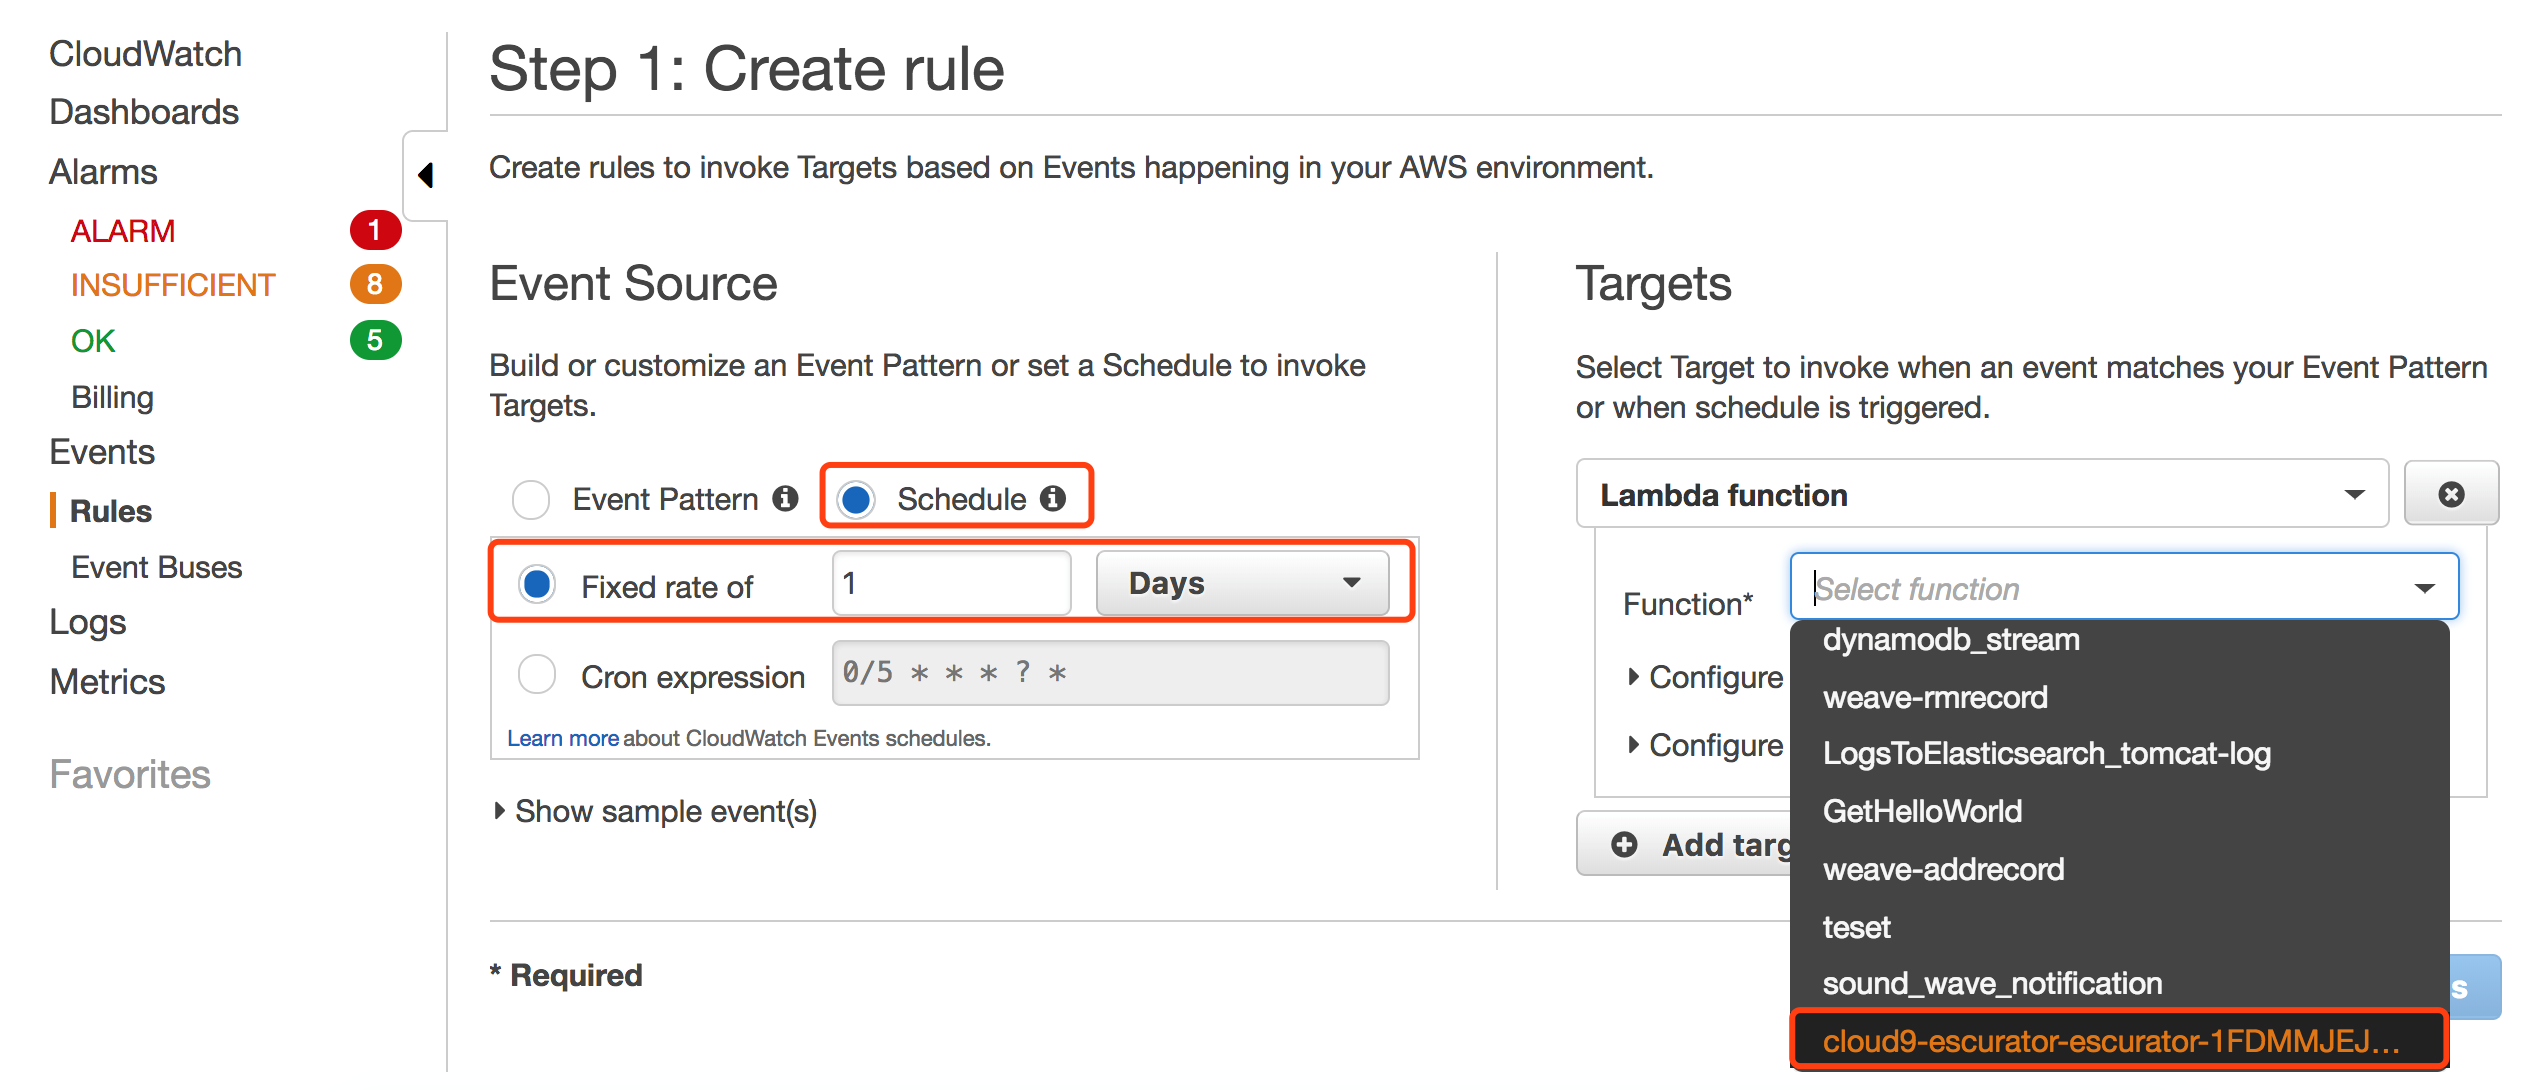Screen dimensions: 2538x1090
Task: Expand Show sample event(s) section
Action: pos(656,811)
